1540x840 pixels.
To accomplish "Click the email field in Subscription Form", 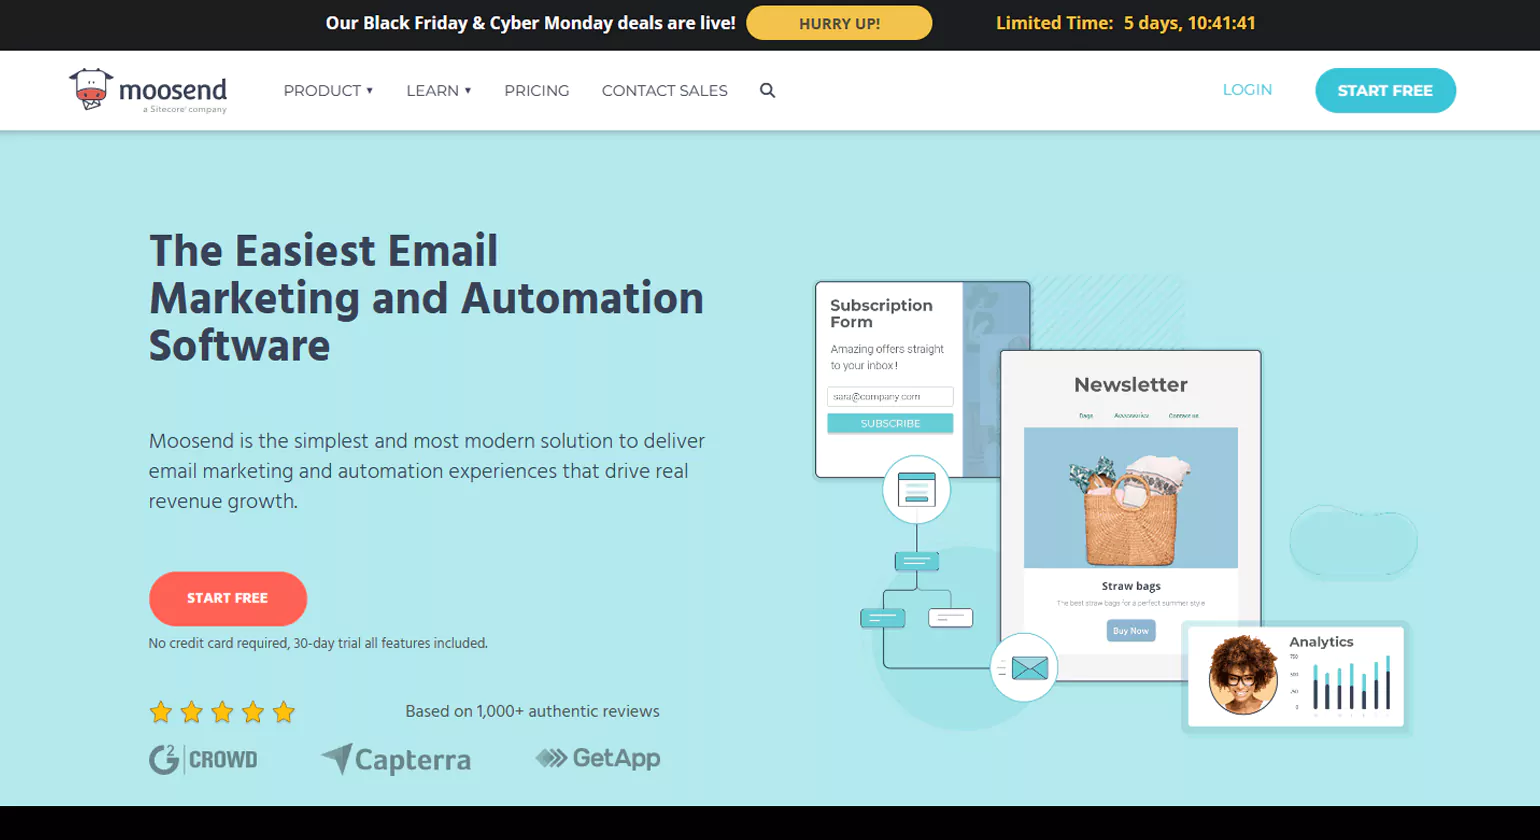I will pos(889,397).
